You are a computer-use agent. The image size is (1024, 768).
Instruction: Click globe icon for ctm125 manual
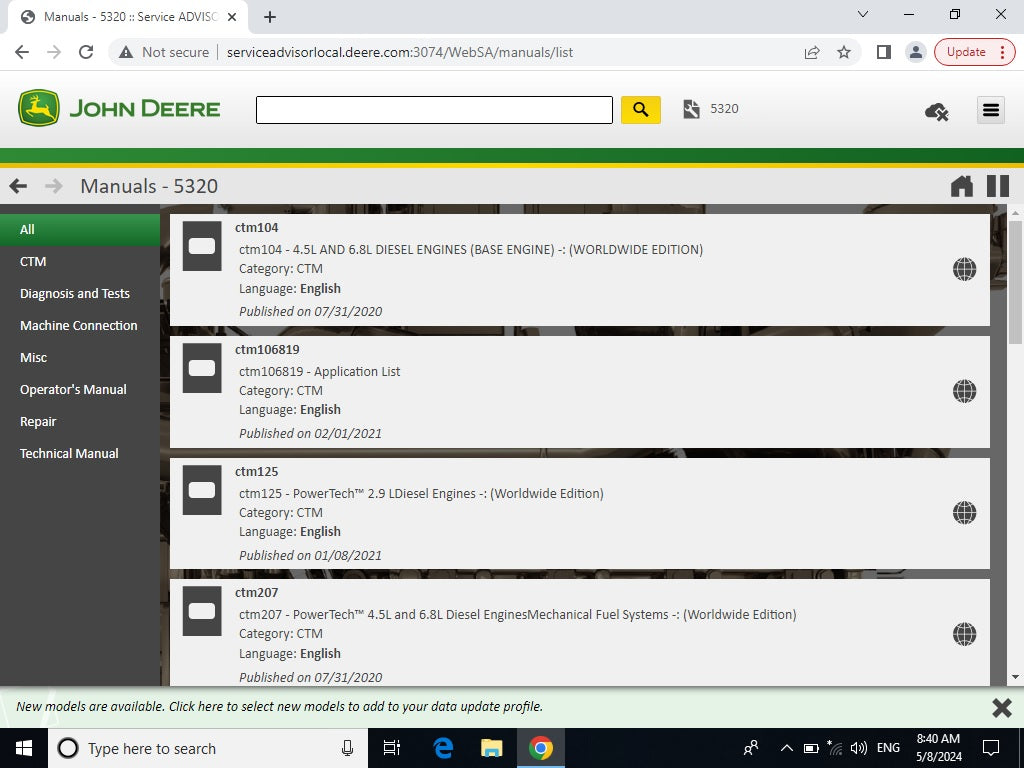[x=964, y=513]
